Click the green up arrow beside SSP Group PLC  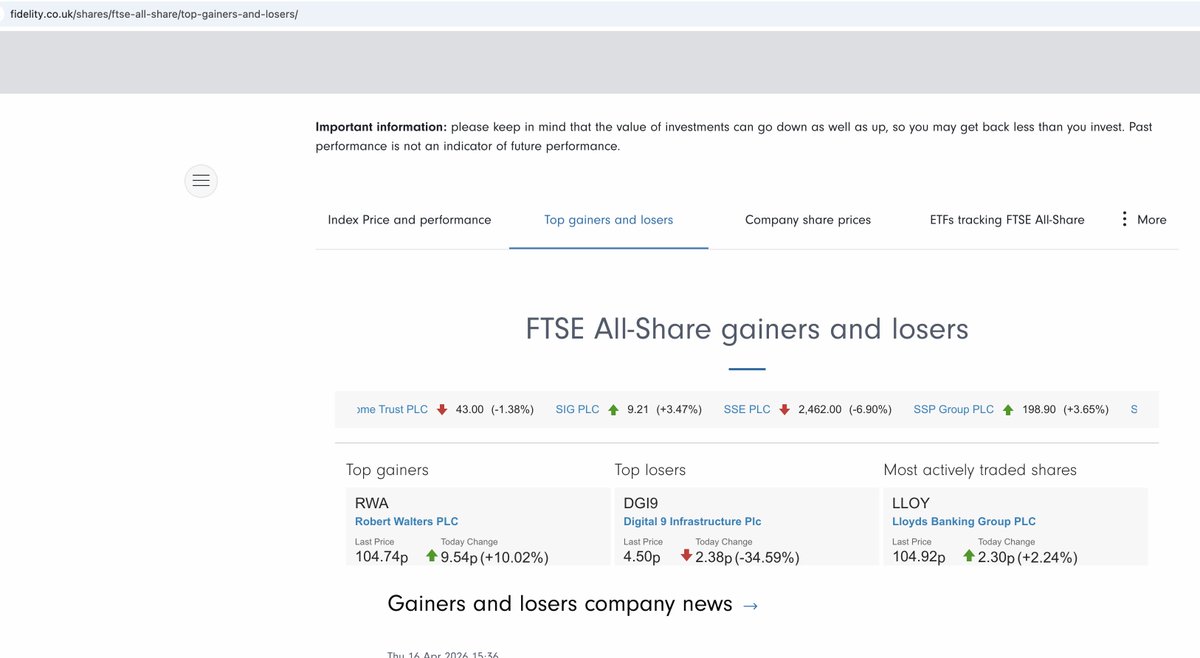(x=1008, y=410)
